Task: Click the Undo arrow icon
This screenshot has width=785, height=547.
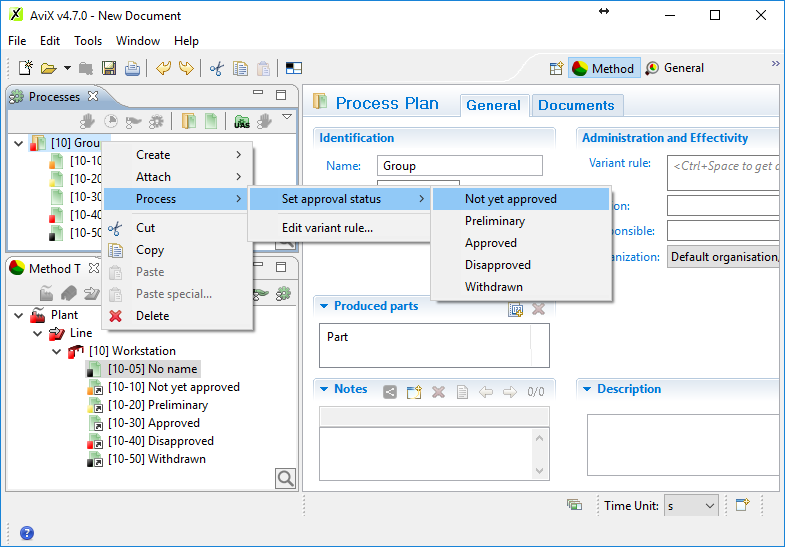Action: 163,68
